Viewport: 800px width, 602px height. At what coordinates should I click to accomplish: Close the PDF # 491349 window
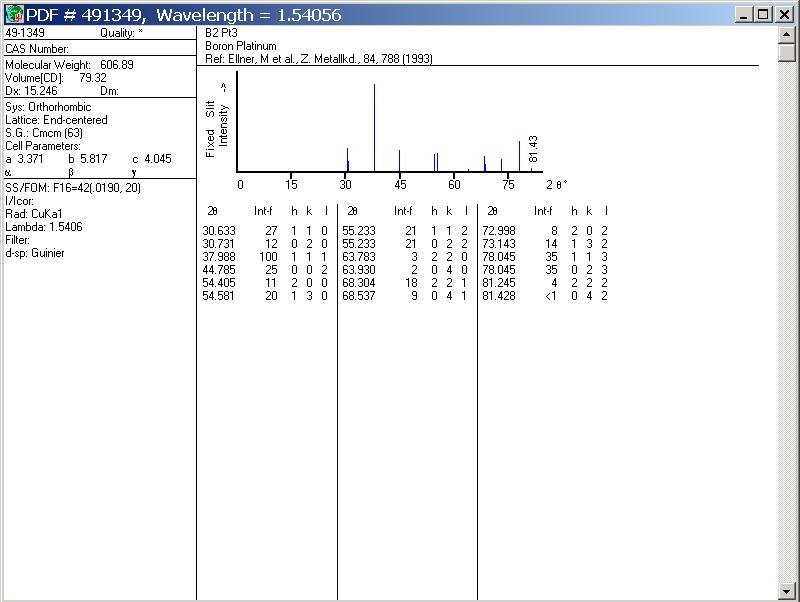784,14
